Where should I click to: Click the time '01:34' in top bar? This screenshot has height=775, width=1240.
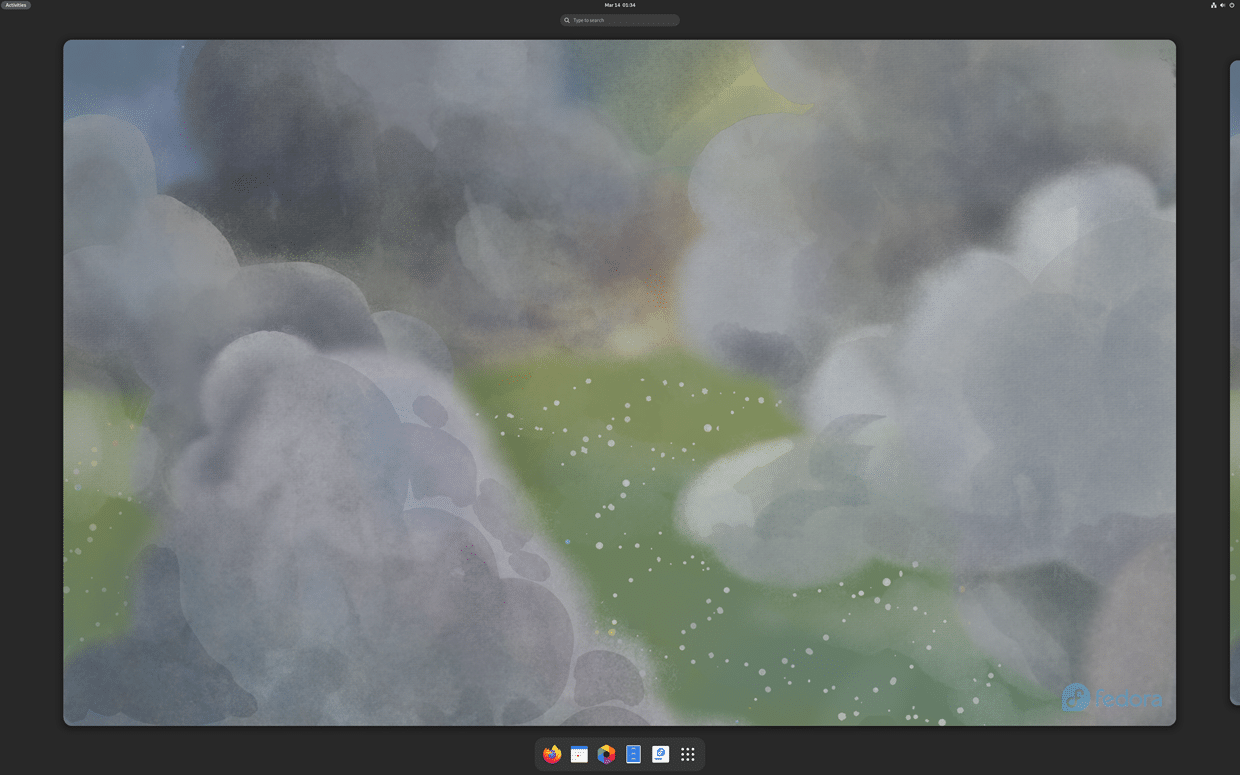[x=629, y=5]
